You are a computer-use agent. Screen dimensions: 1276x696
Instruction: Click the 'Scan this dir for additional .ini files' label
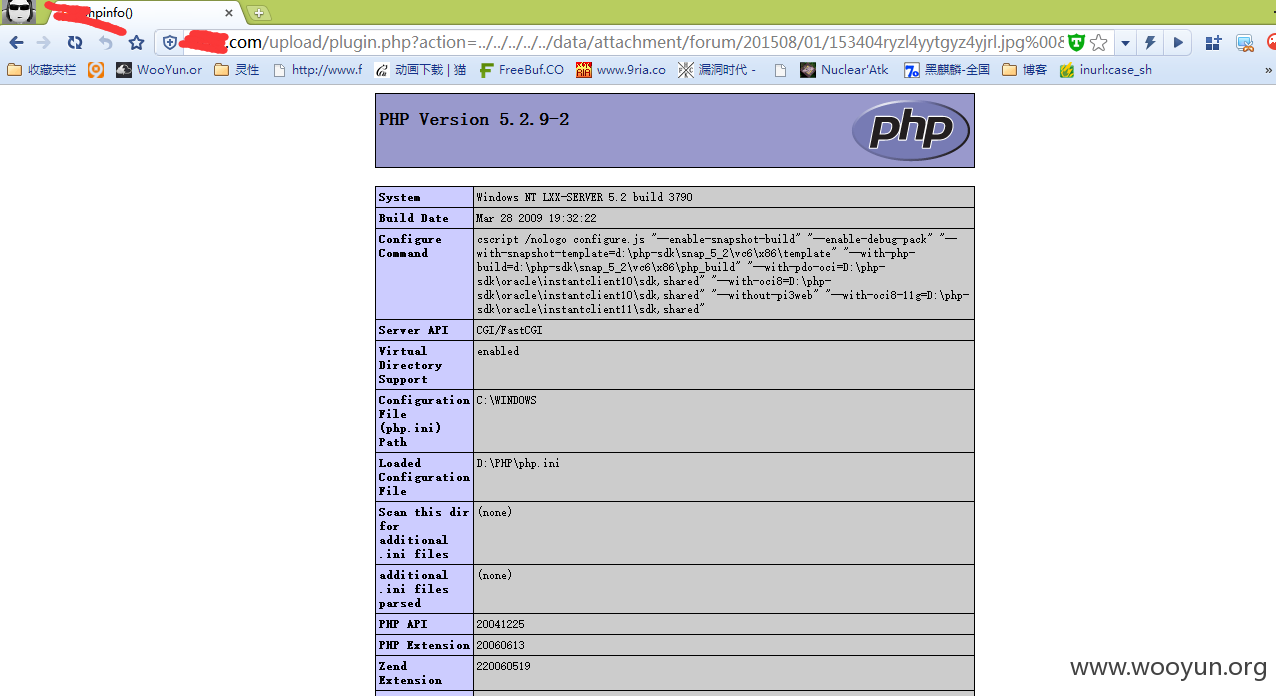pos(424,533)
